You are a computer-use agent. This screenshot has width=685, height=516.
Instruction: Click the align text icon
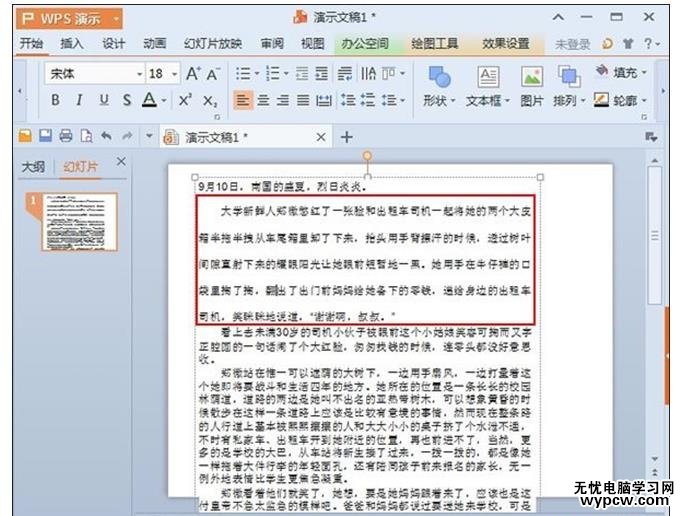coord(388,73)
